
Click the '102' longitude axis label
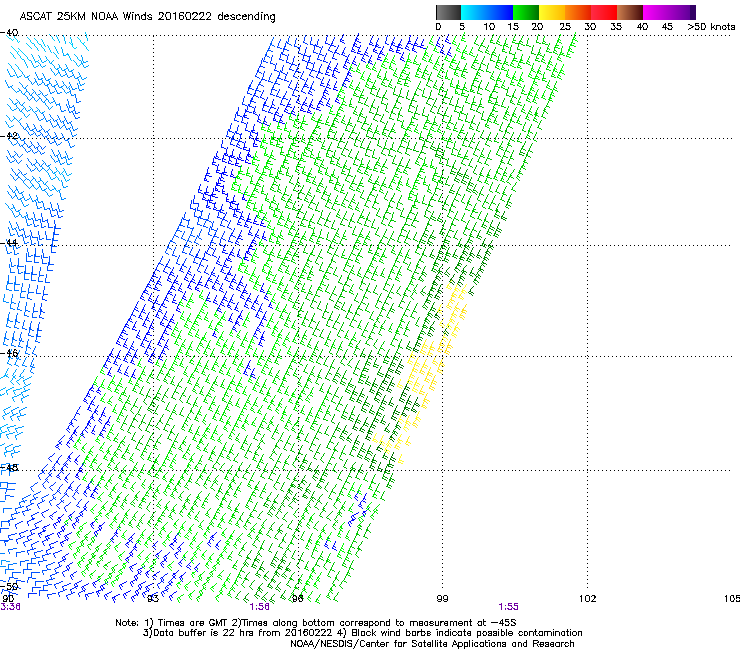click(x=588, y=599)
